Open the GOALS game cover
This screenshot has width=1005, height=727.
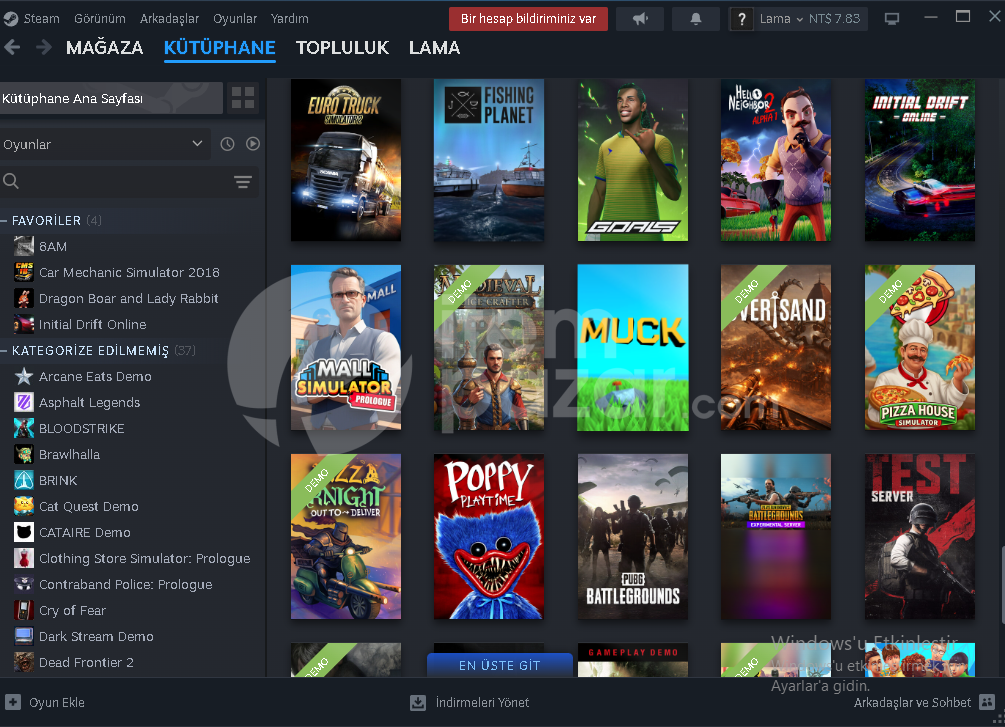coord(633,160)
